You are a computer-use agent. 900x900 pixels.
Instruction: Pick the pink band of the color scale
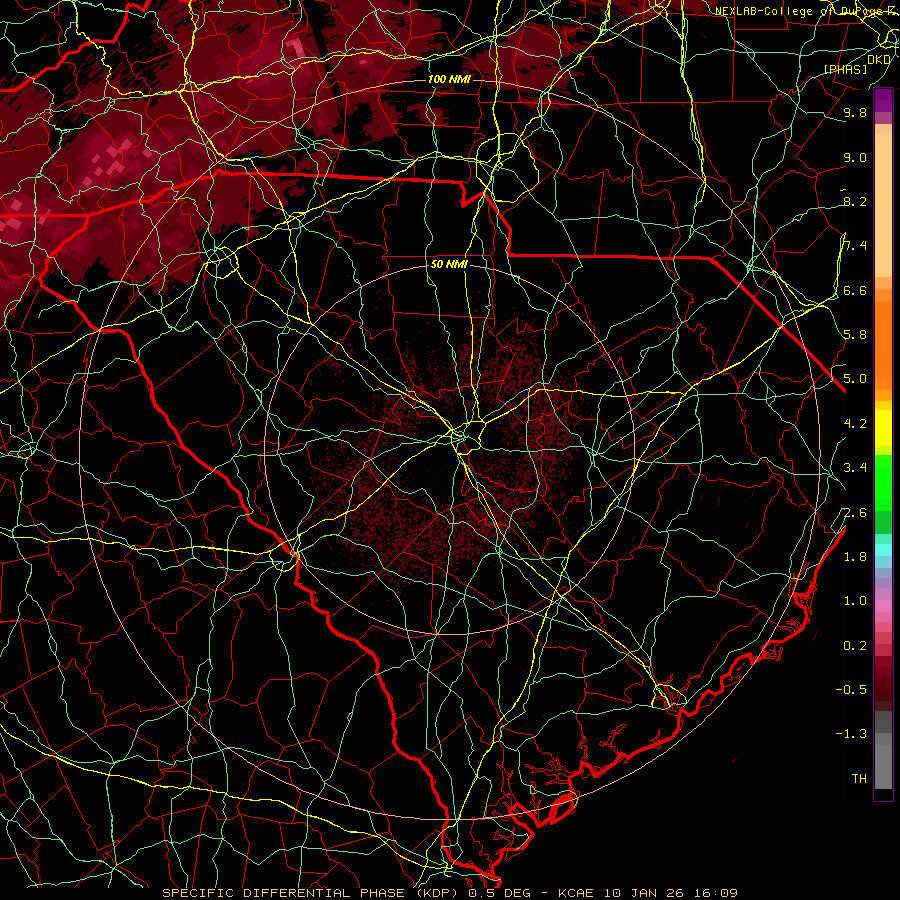pyautogui.click(x=883, y=606)
